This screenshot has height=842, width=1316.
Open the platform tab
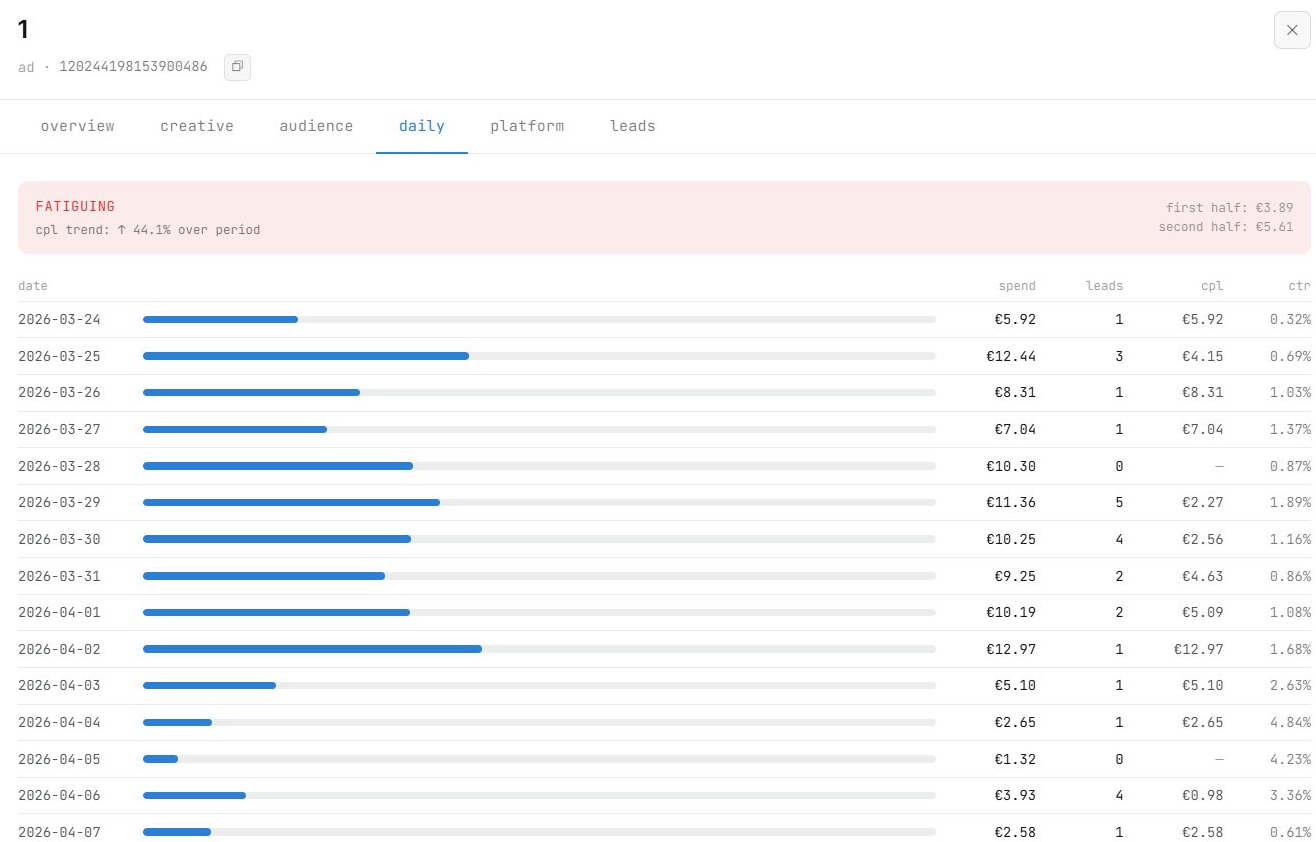tap(527, 126)
